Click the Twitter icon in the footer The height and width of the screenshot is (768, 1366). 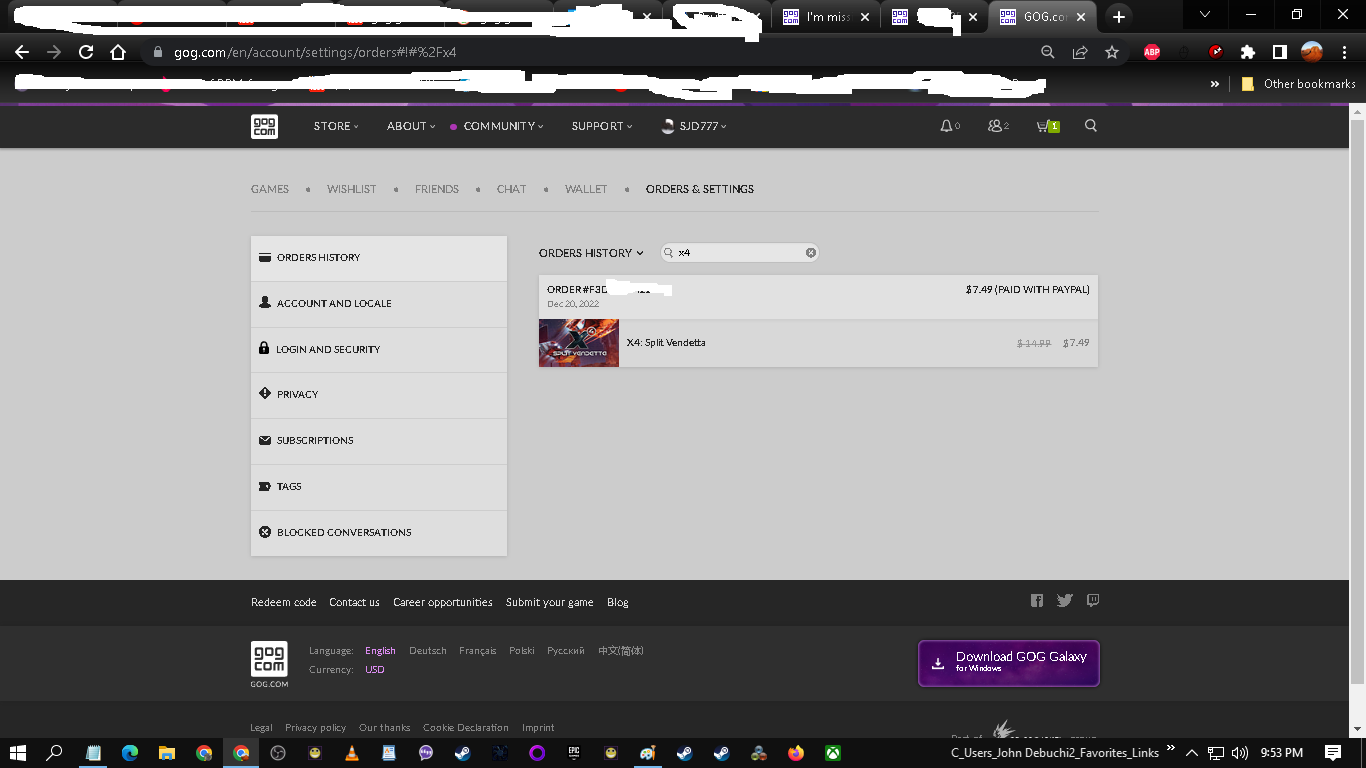tap(1065, 601)
